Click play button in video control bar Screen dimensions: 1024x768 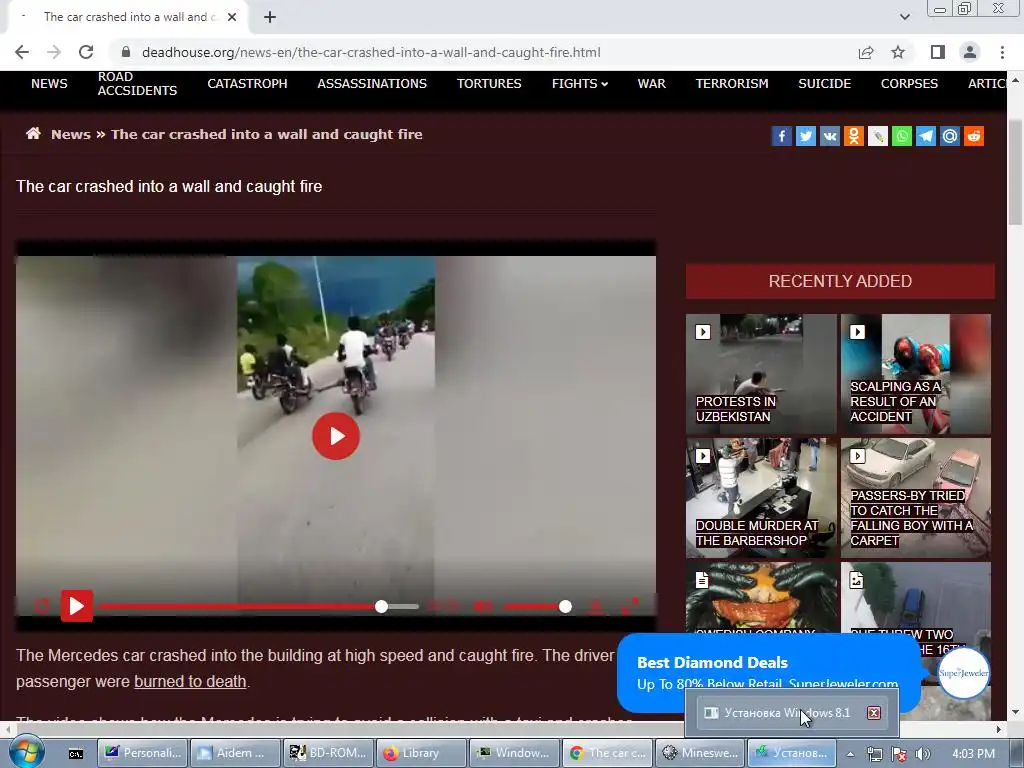(x=76, y=606)
